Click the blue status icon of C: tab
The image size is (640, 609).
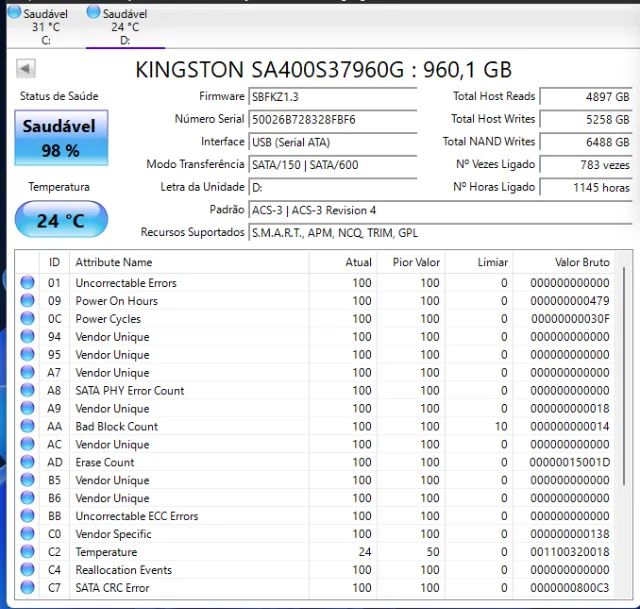point(15,12)
